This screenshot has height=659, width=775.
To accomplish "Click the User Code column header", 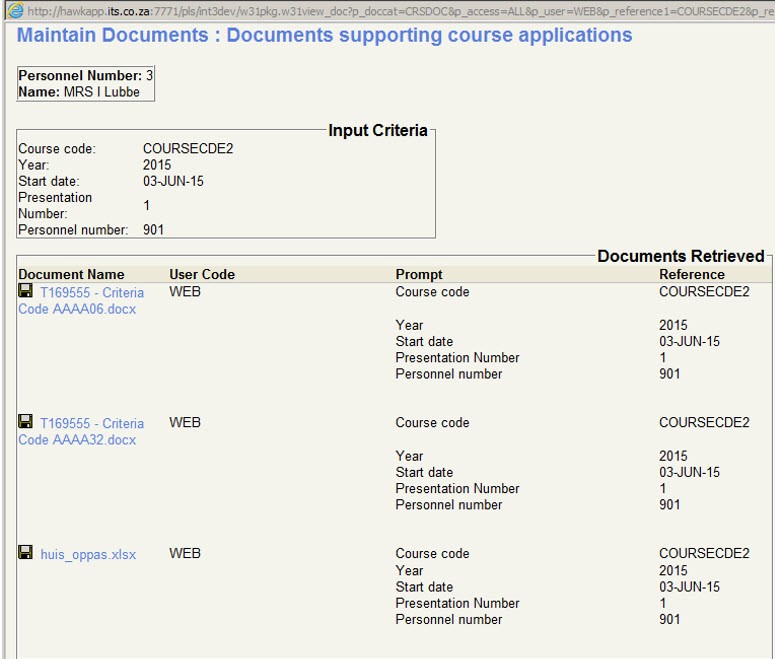I will pyautogui.click(x=202, y=274).
